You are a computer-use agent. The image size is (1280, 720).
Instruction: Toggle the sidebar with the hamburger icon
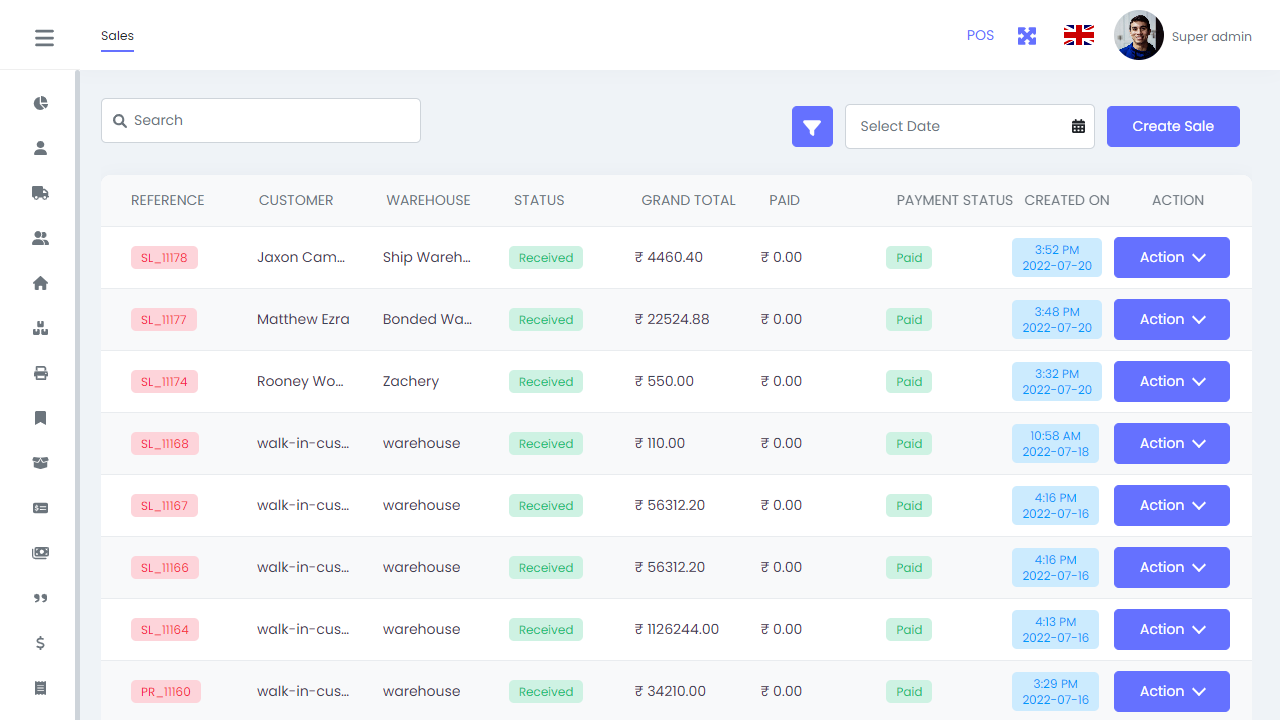coord(44,37)
